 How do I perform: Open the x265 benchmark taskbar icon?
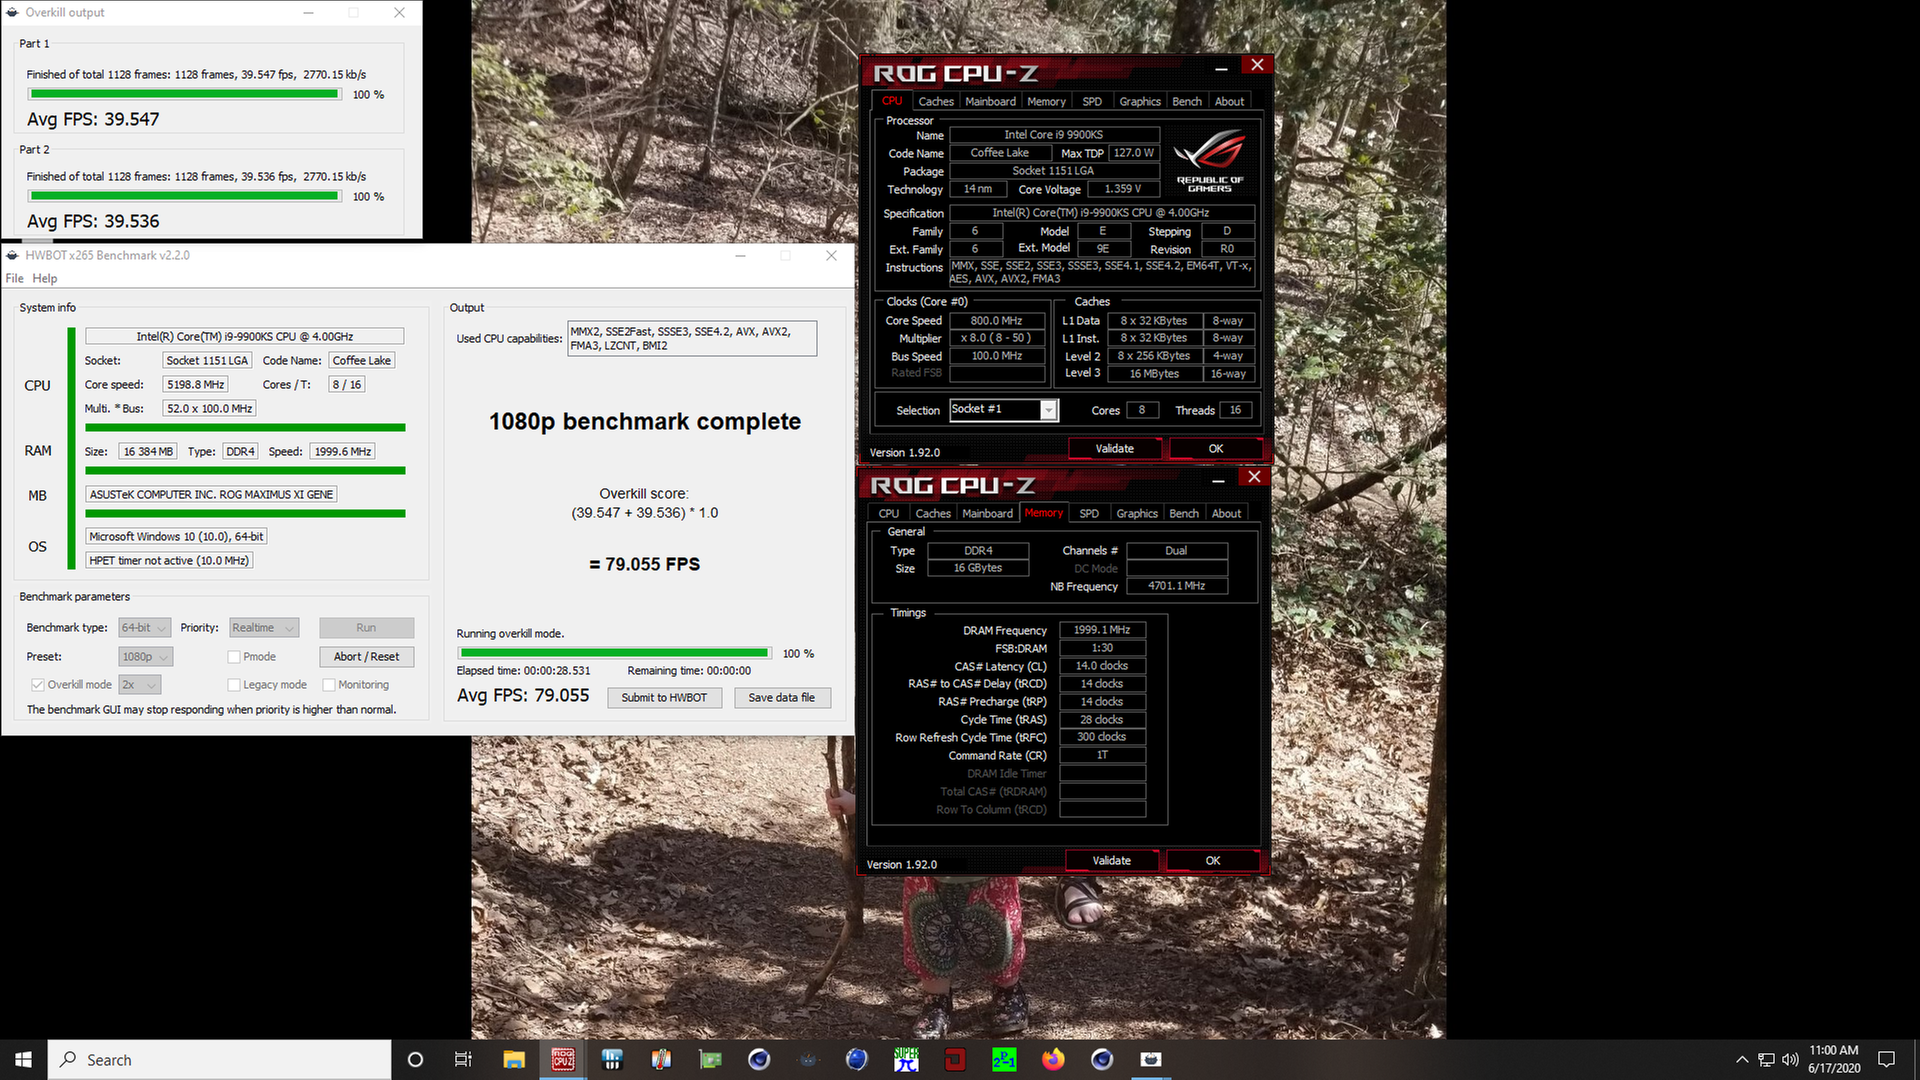pyautogui.click(x=1151, y=1059)
